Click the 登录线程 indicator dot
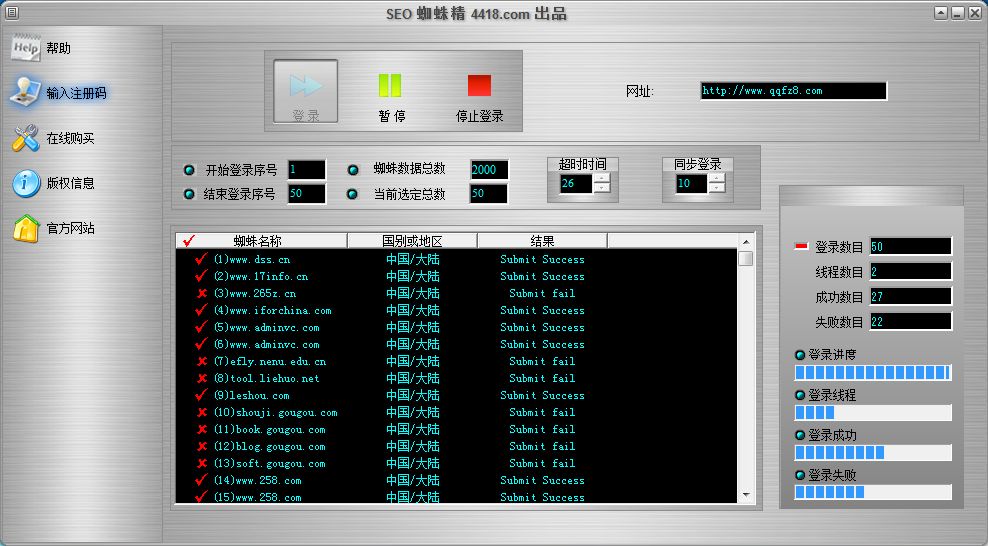 (800, 395)
